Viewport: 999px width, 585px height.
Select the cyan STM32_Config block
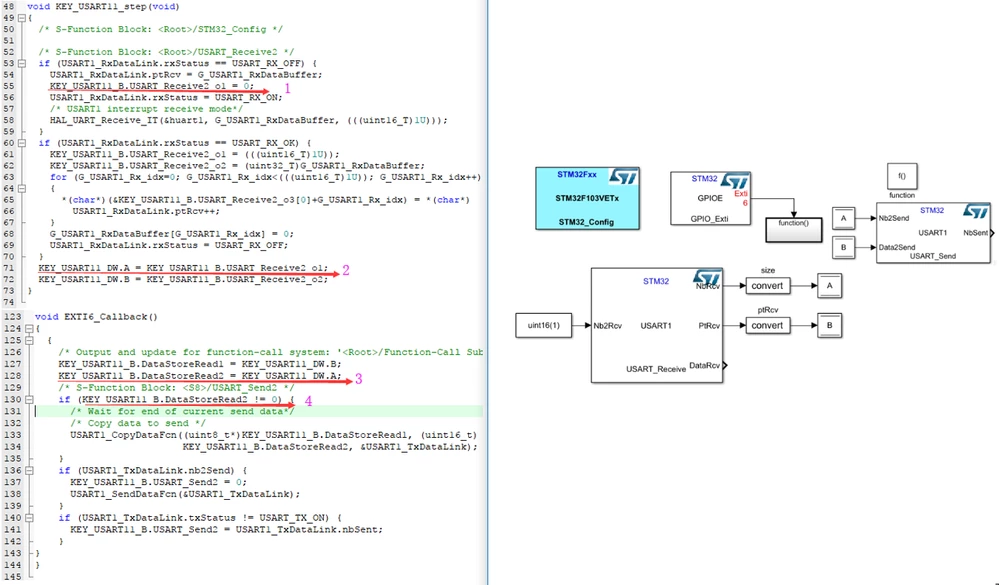pyautogui.click(x=587, y=198)
